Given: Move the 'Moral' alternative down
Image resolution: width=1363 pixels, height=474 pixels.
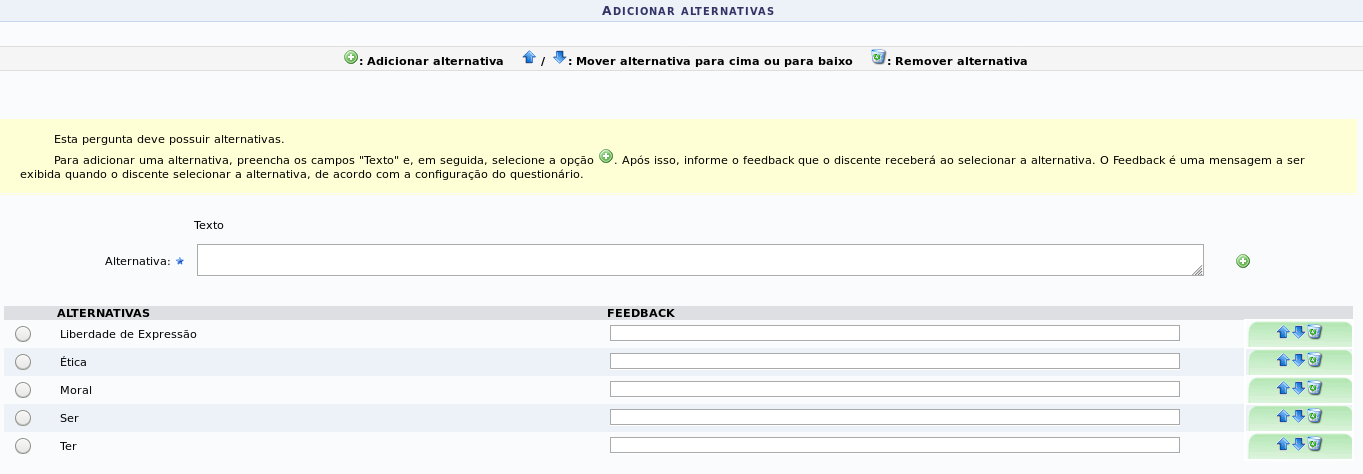Looking at the screenshot, I should [1299, 389].
